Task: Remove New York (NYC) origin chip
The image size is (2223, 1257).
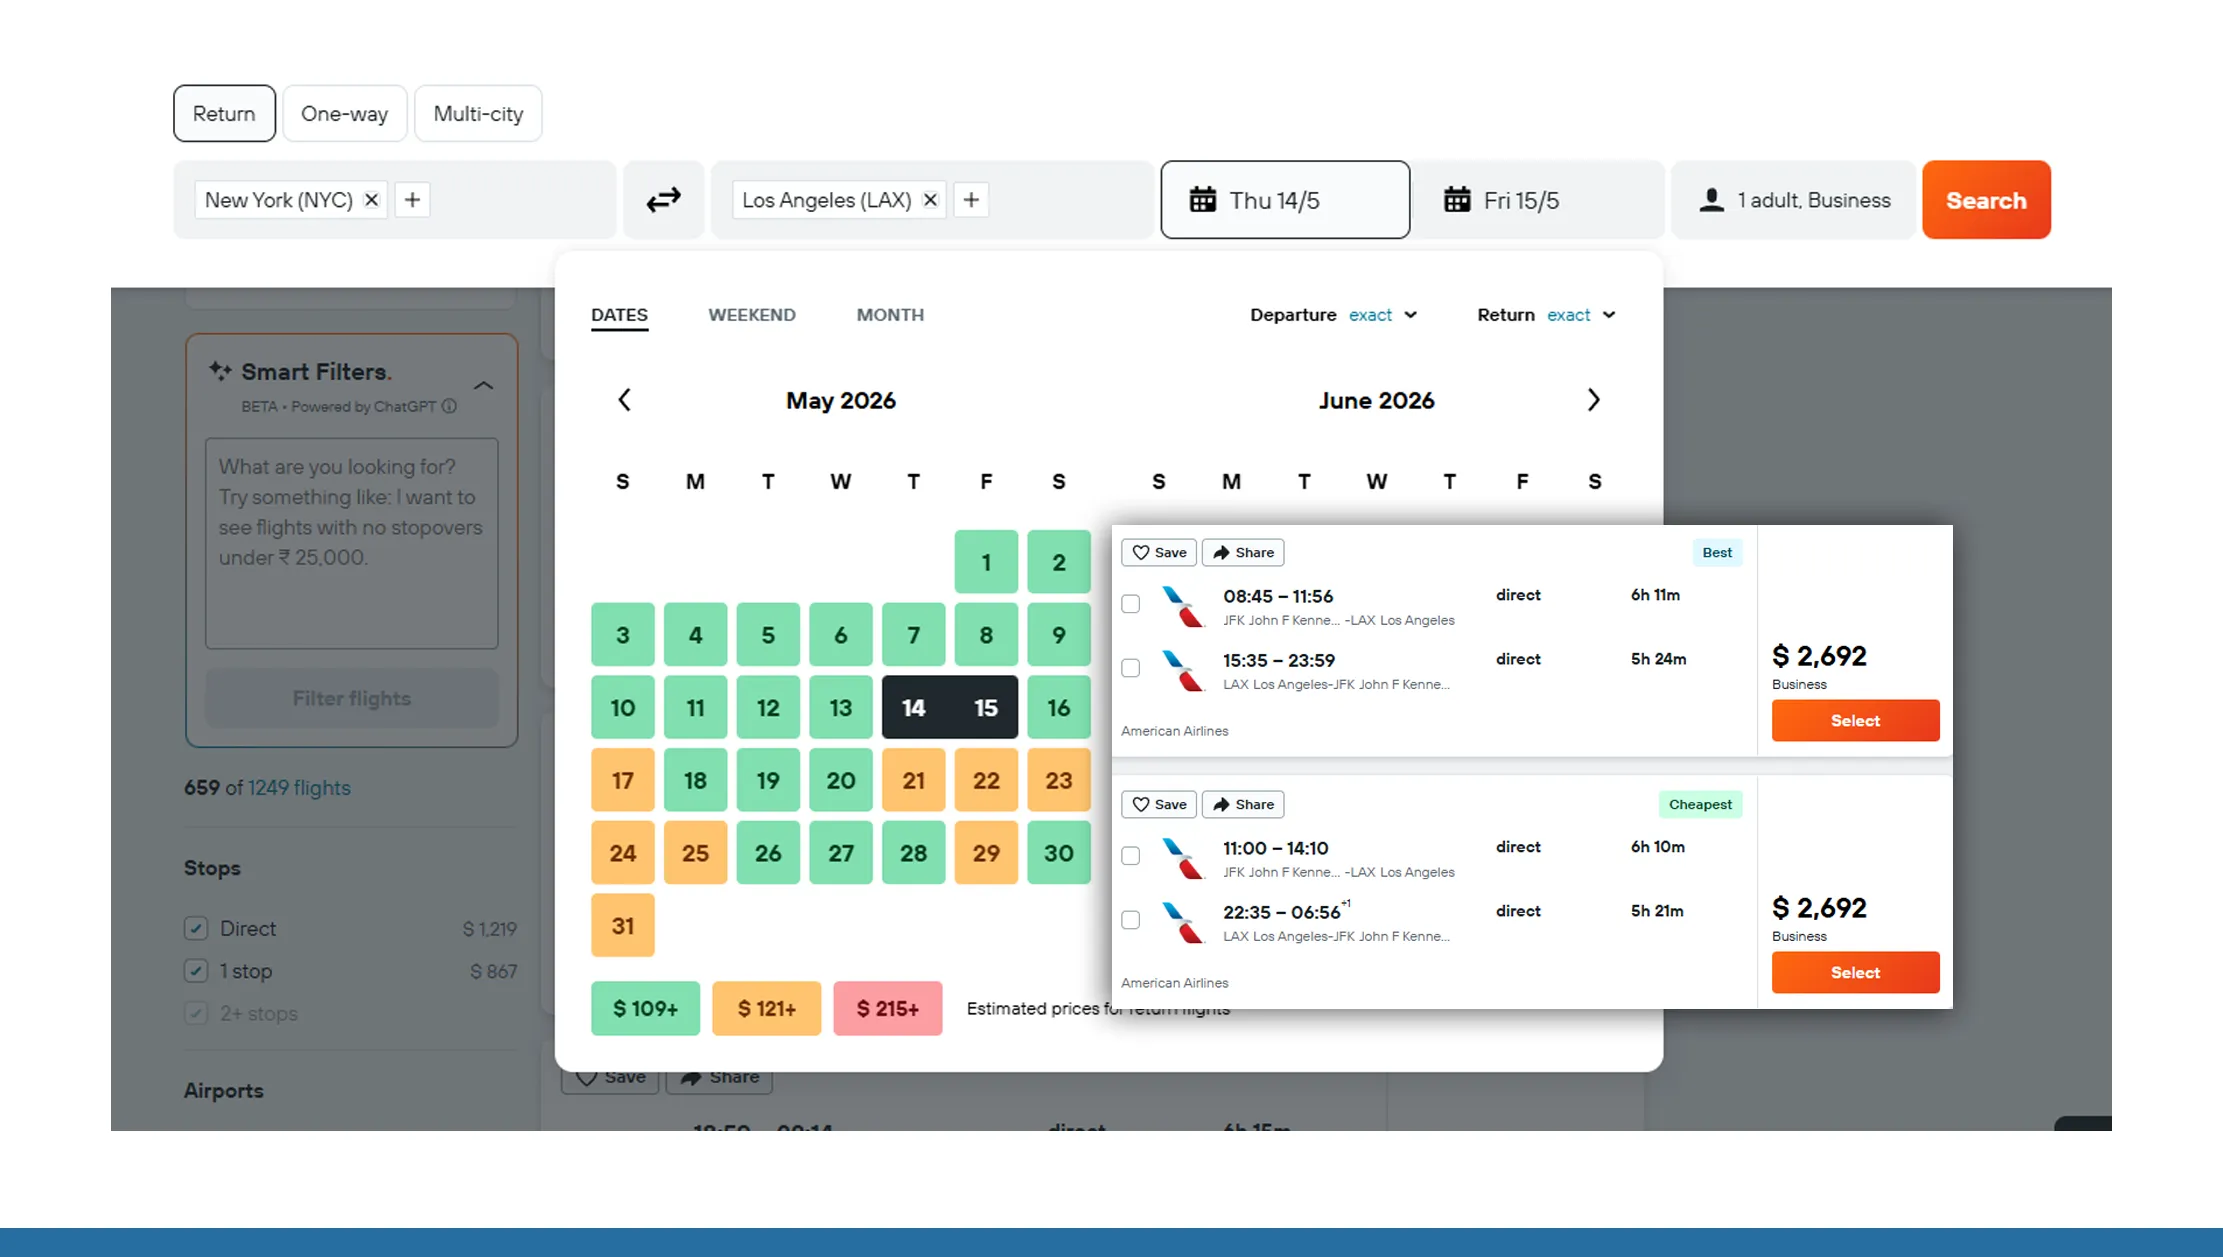Action: coord(372,200)
